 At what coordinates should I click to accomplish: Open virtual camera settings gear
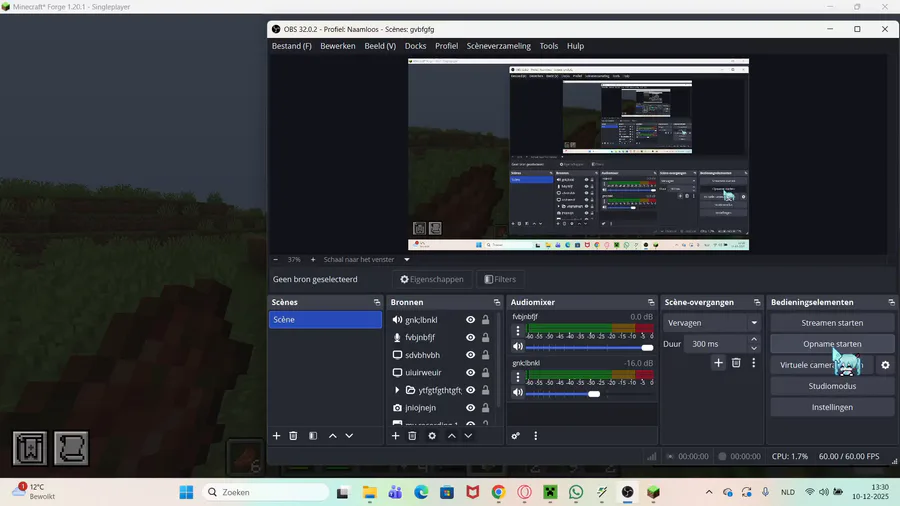pos(886,365)
